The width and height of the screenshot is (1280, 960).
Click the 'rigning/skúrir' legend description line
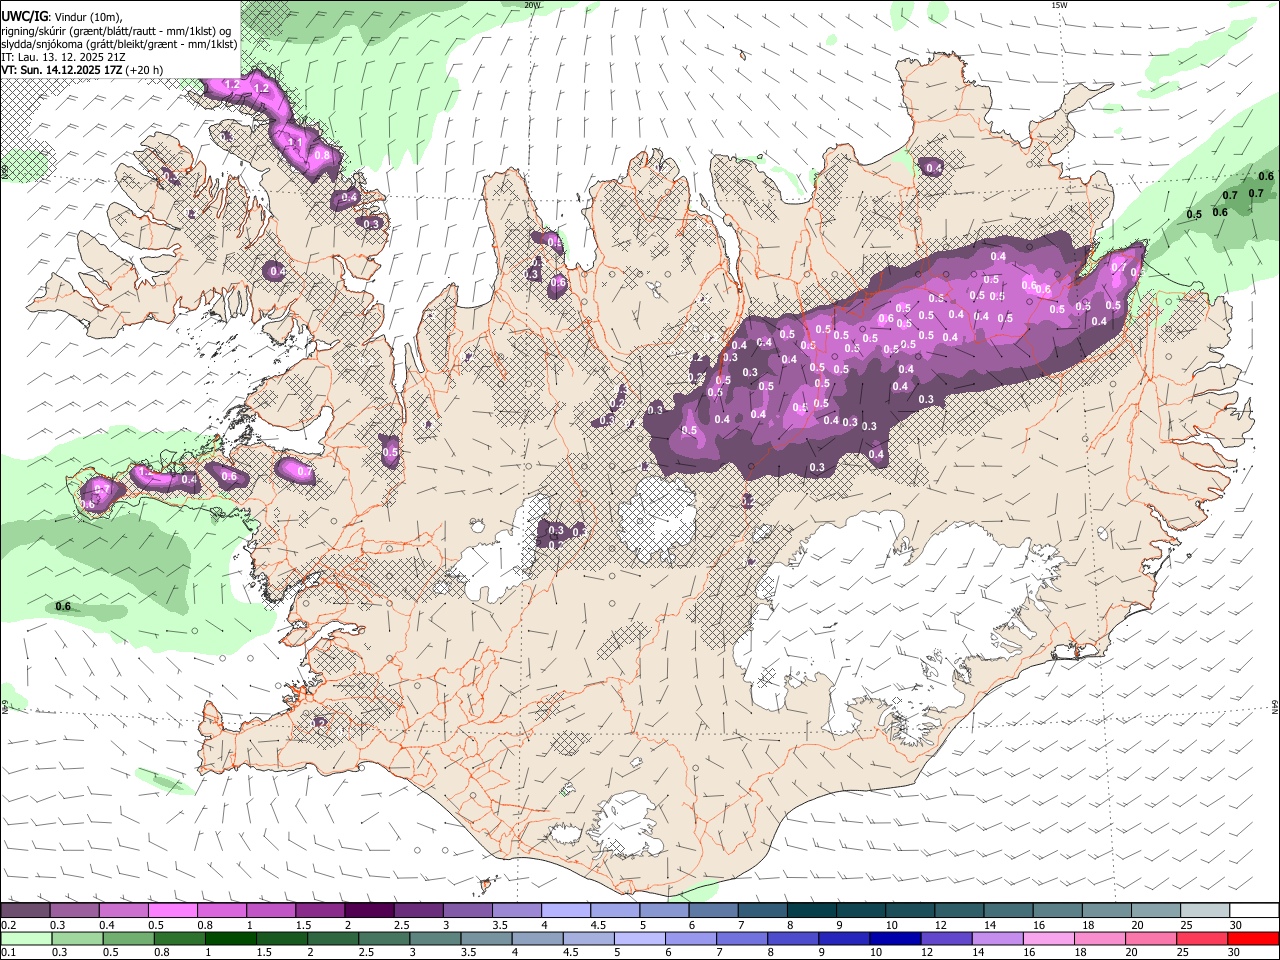(x=116, y=30)
